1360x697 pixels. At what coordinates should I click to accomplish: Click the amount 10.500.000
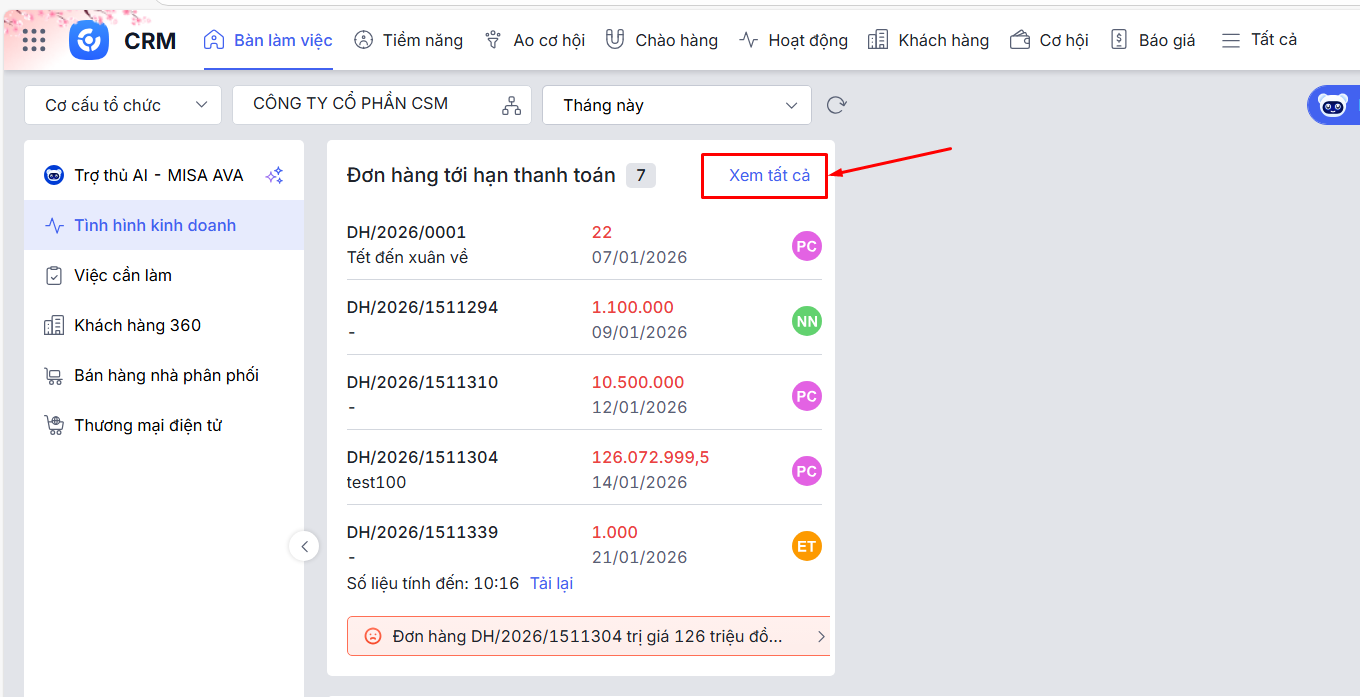point(638,382)
